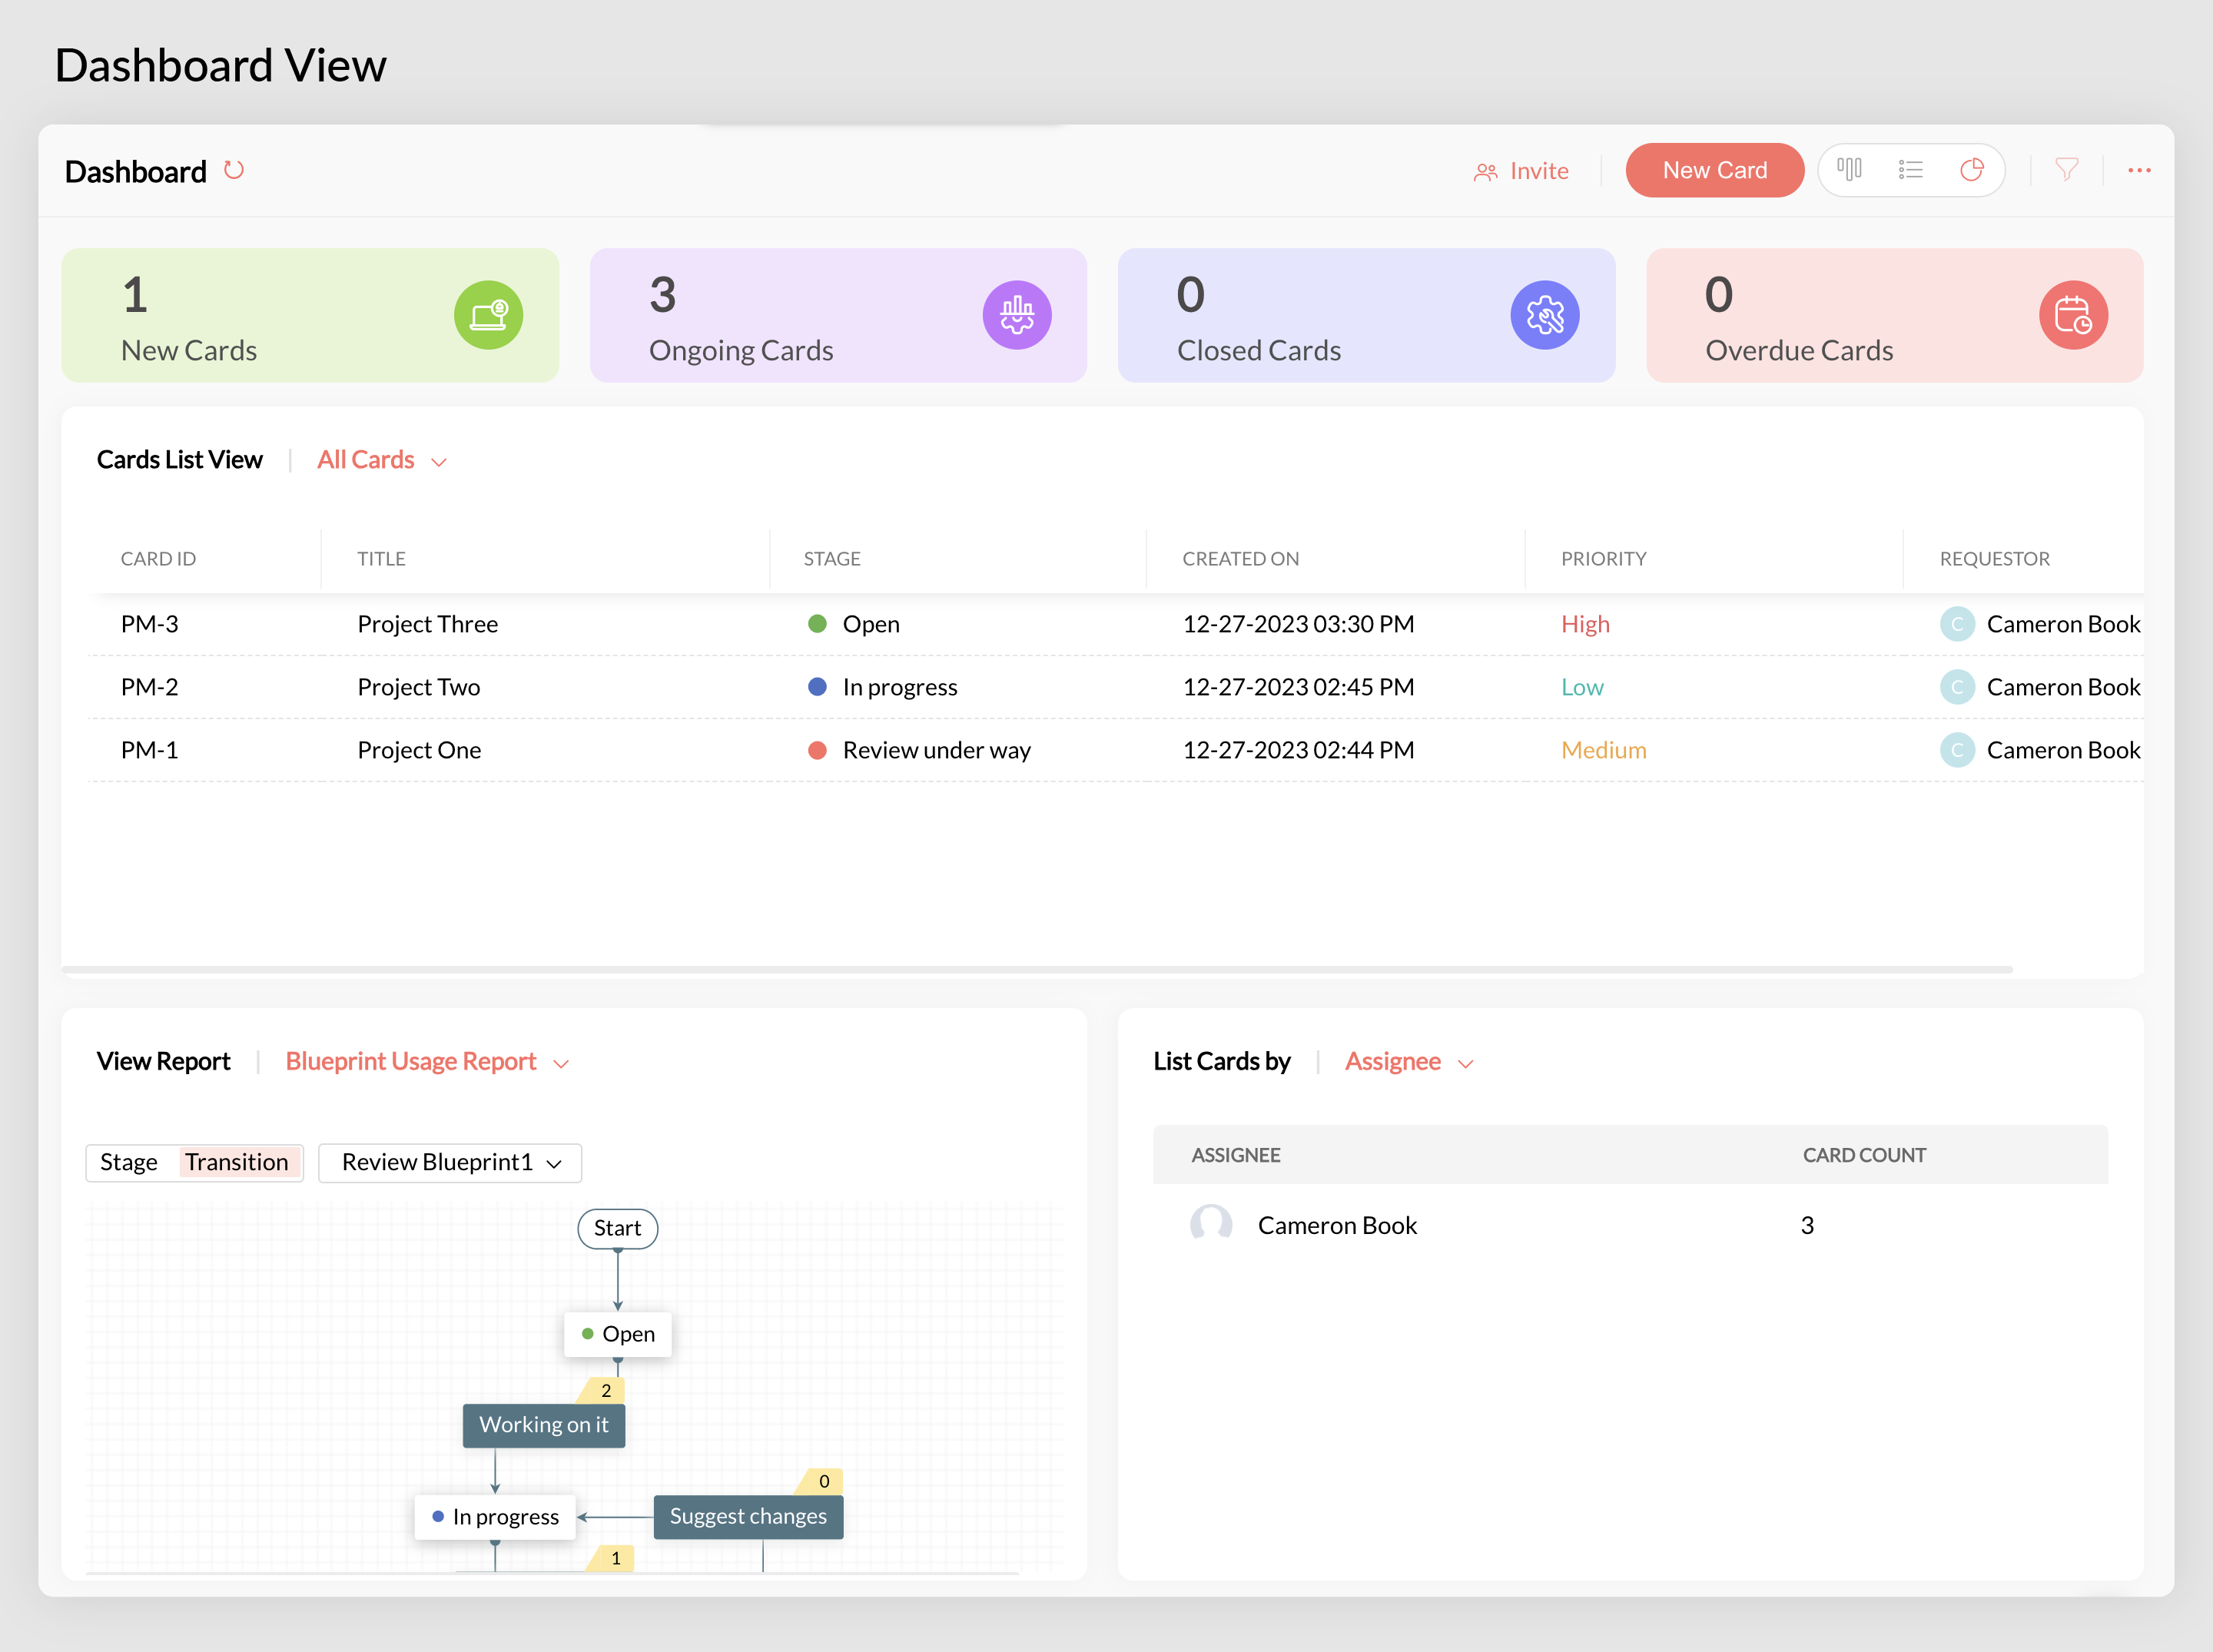
Task: Open the Review Blueprint1 selector
Action: 450,1162
